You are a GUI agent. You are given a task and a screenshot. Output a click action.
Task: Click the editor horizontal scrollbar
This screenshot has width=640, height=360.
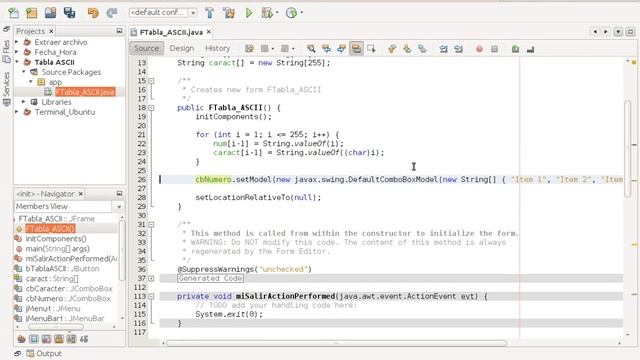point(336,343)
